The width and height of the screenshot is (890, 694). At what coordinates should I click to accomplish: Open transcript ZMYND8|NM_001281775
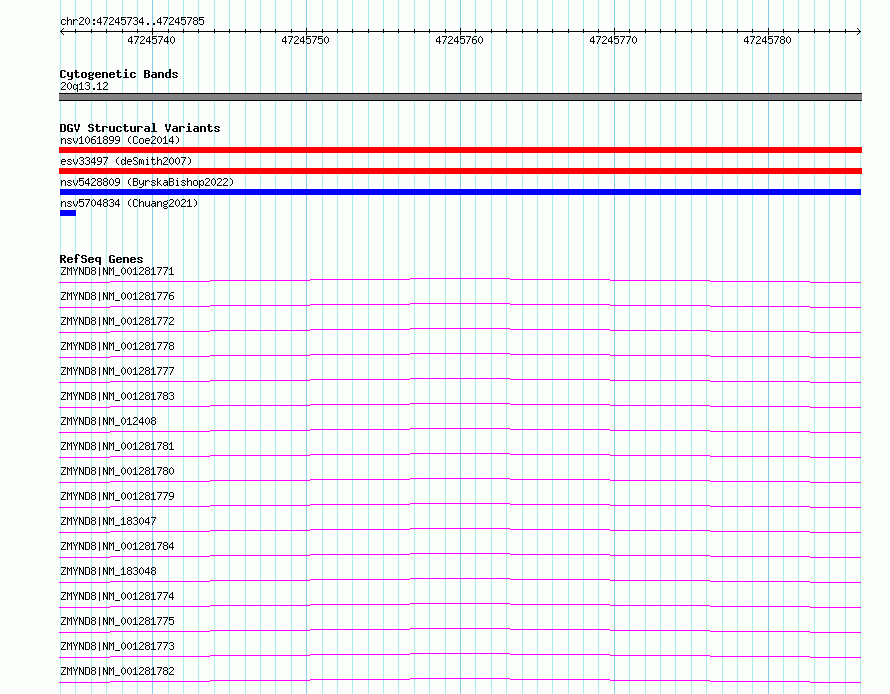pos(117,621)
